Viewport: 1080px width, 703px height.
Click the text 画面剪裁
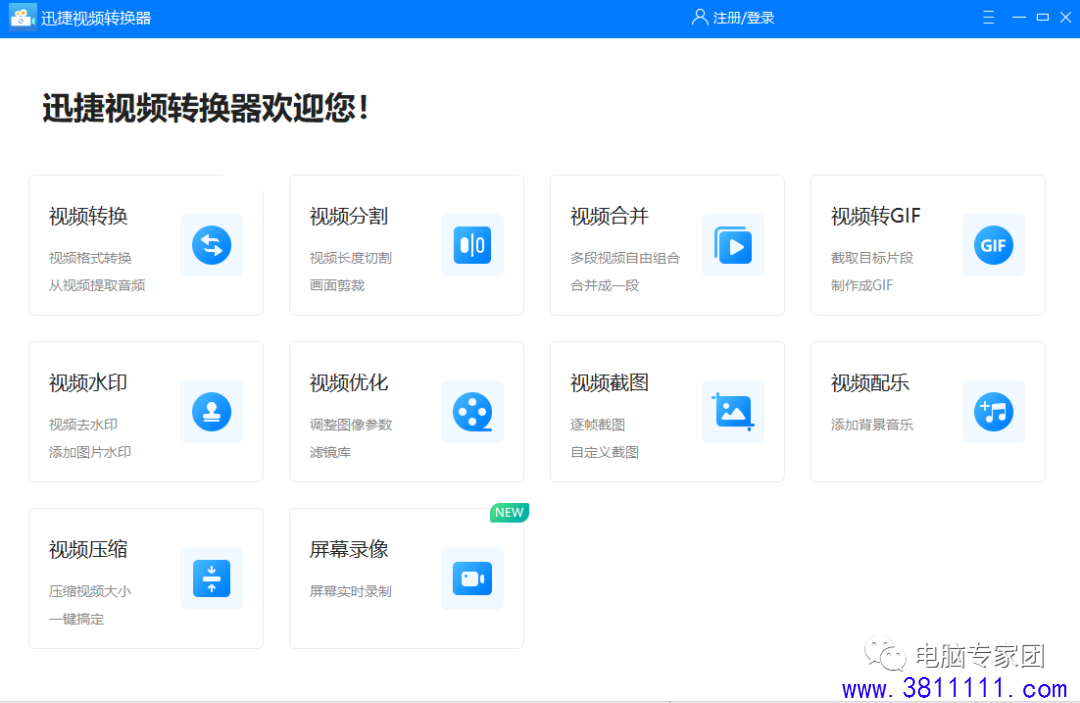pyautogui.click(x=337, y=286)
